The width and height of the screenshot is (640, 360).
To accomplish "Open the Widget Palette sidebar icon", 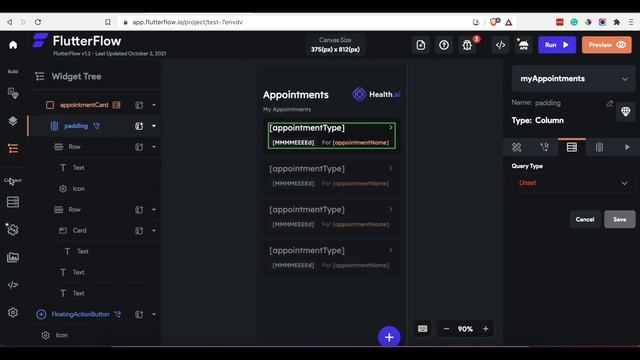I will pos(13,93).
